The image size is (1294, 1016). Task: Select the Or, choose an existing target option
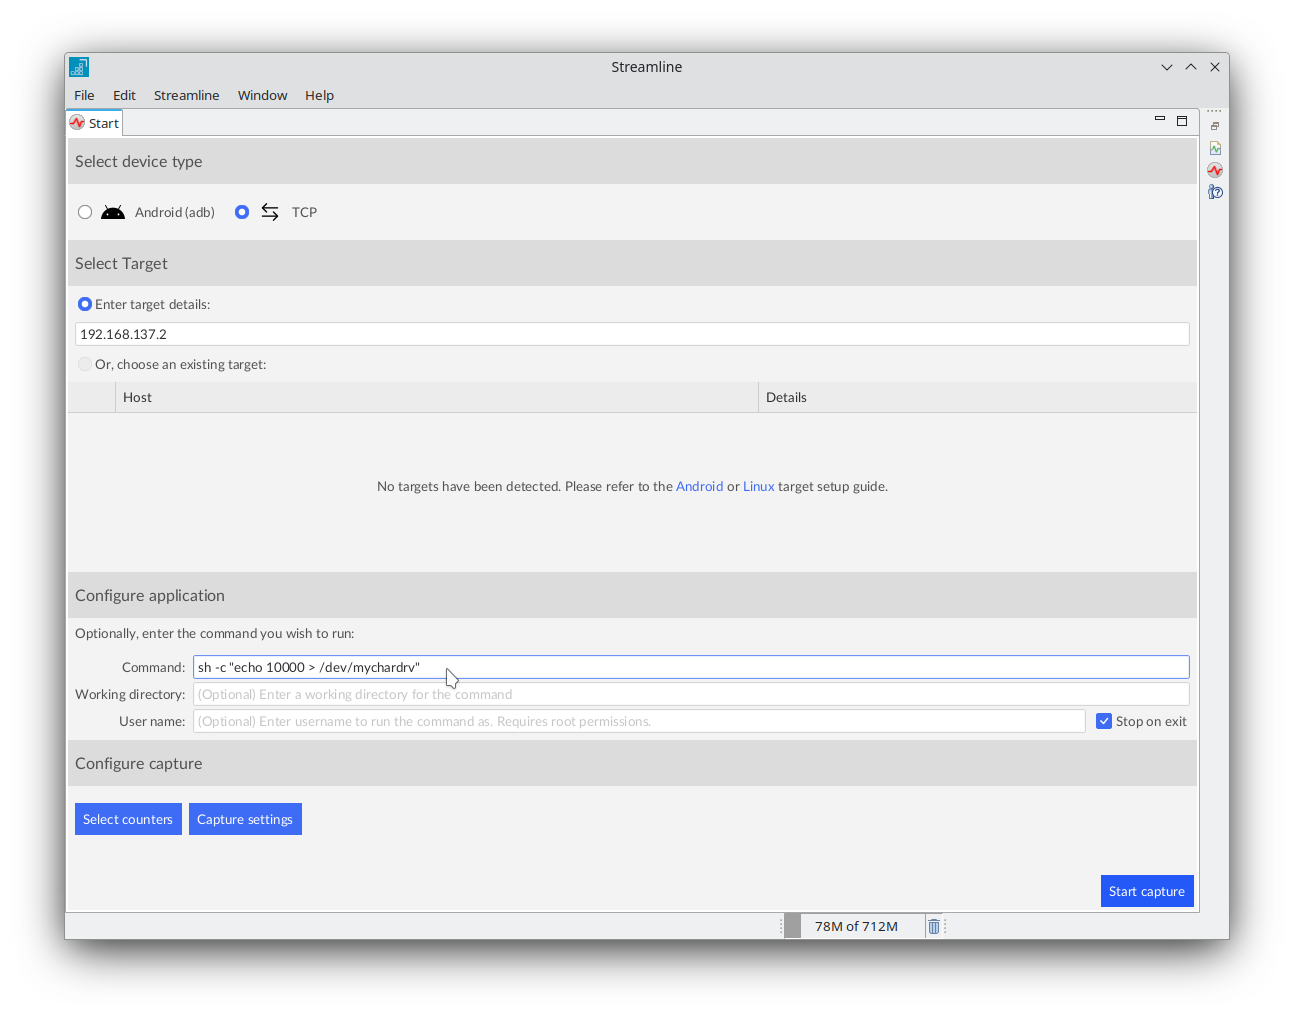[85, 364]
